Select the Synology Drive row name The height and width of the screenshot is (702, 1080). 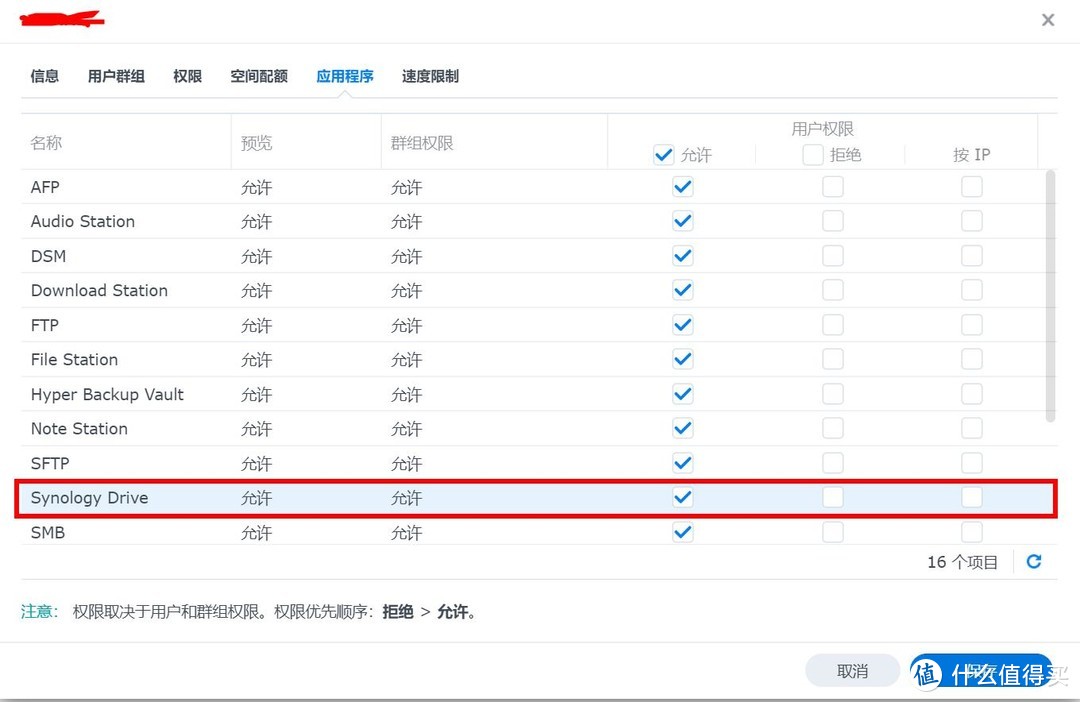[x=90, y=497]
